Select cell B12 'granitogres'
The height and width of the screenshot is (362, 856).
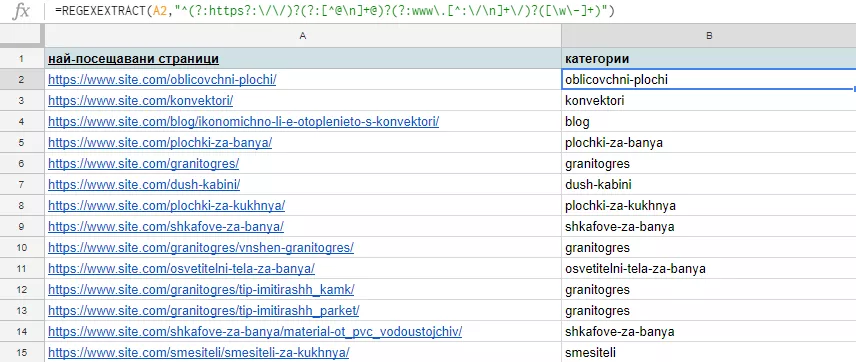coord(709,289)
